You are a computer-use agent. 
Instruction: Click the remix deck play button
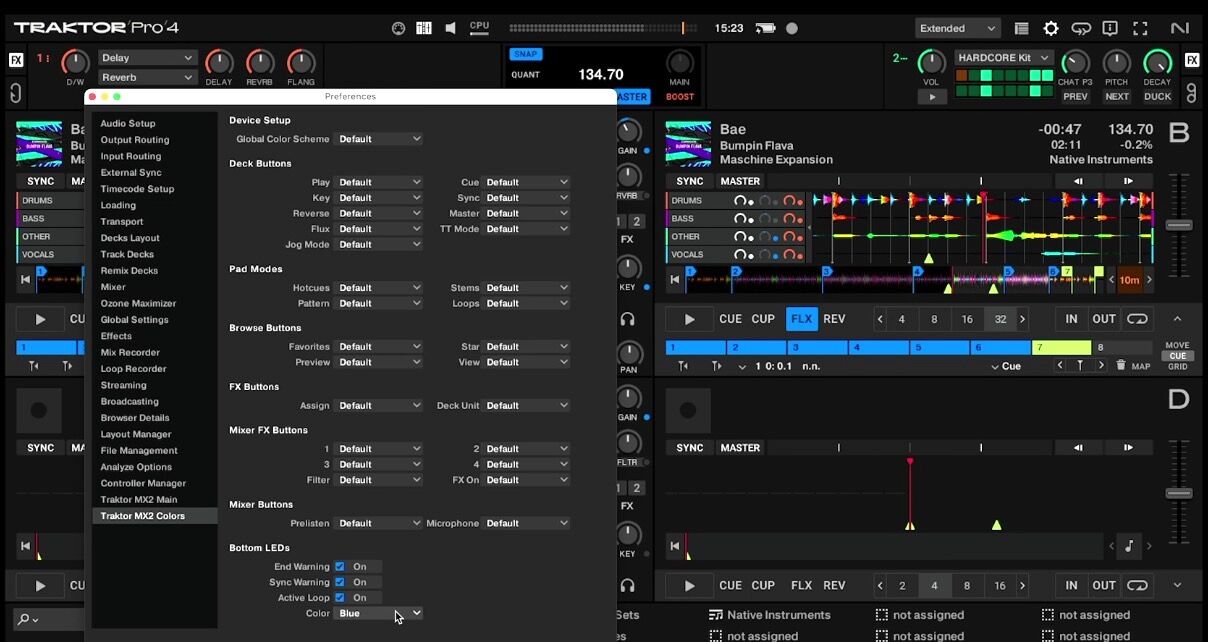coord(932,97)
